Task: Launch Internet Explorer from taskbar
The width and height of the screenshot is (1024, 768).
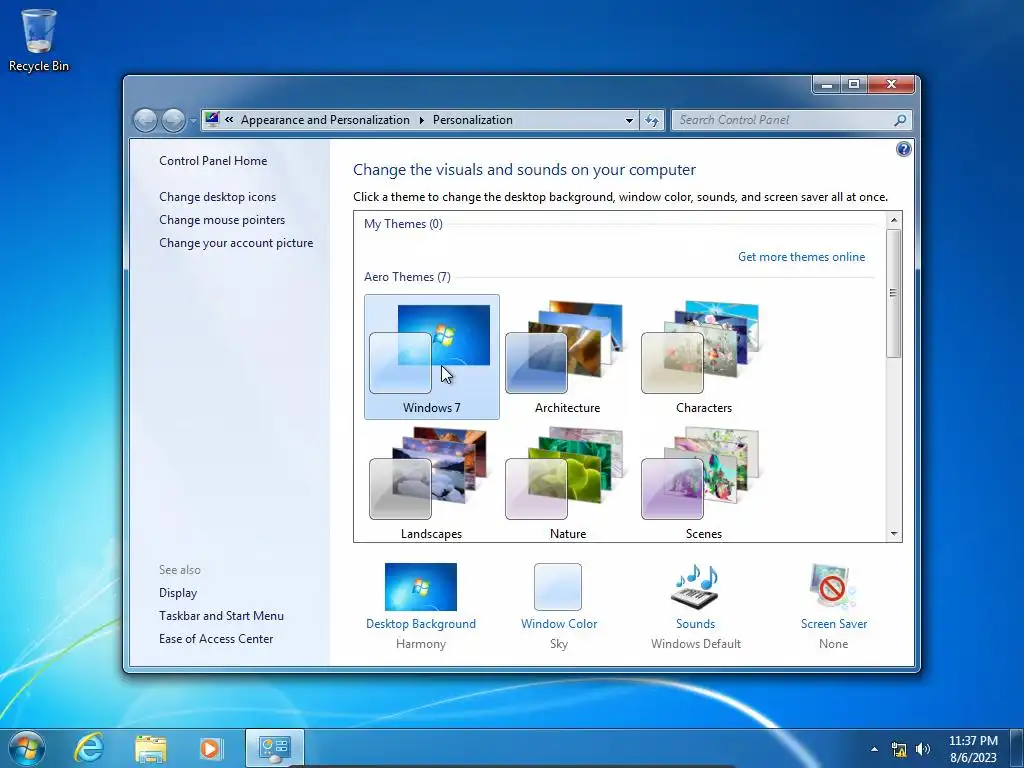Action: coord(89,748)
